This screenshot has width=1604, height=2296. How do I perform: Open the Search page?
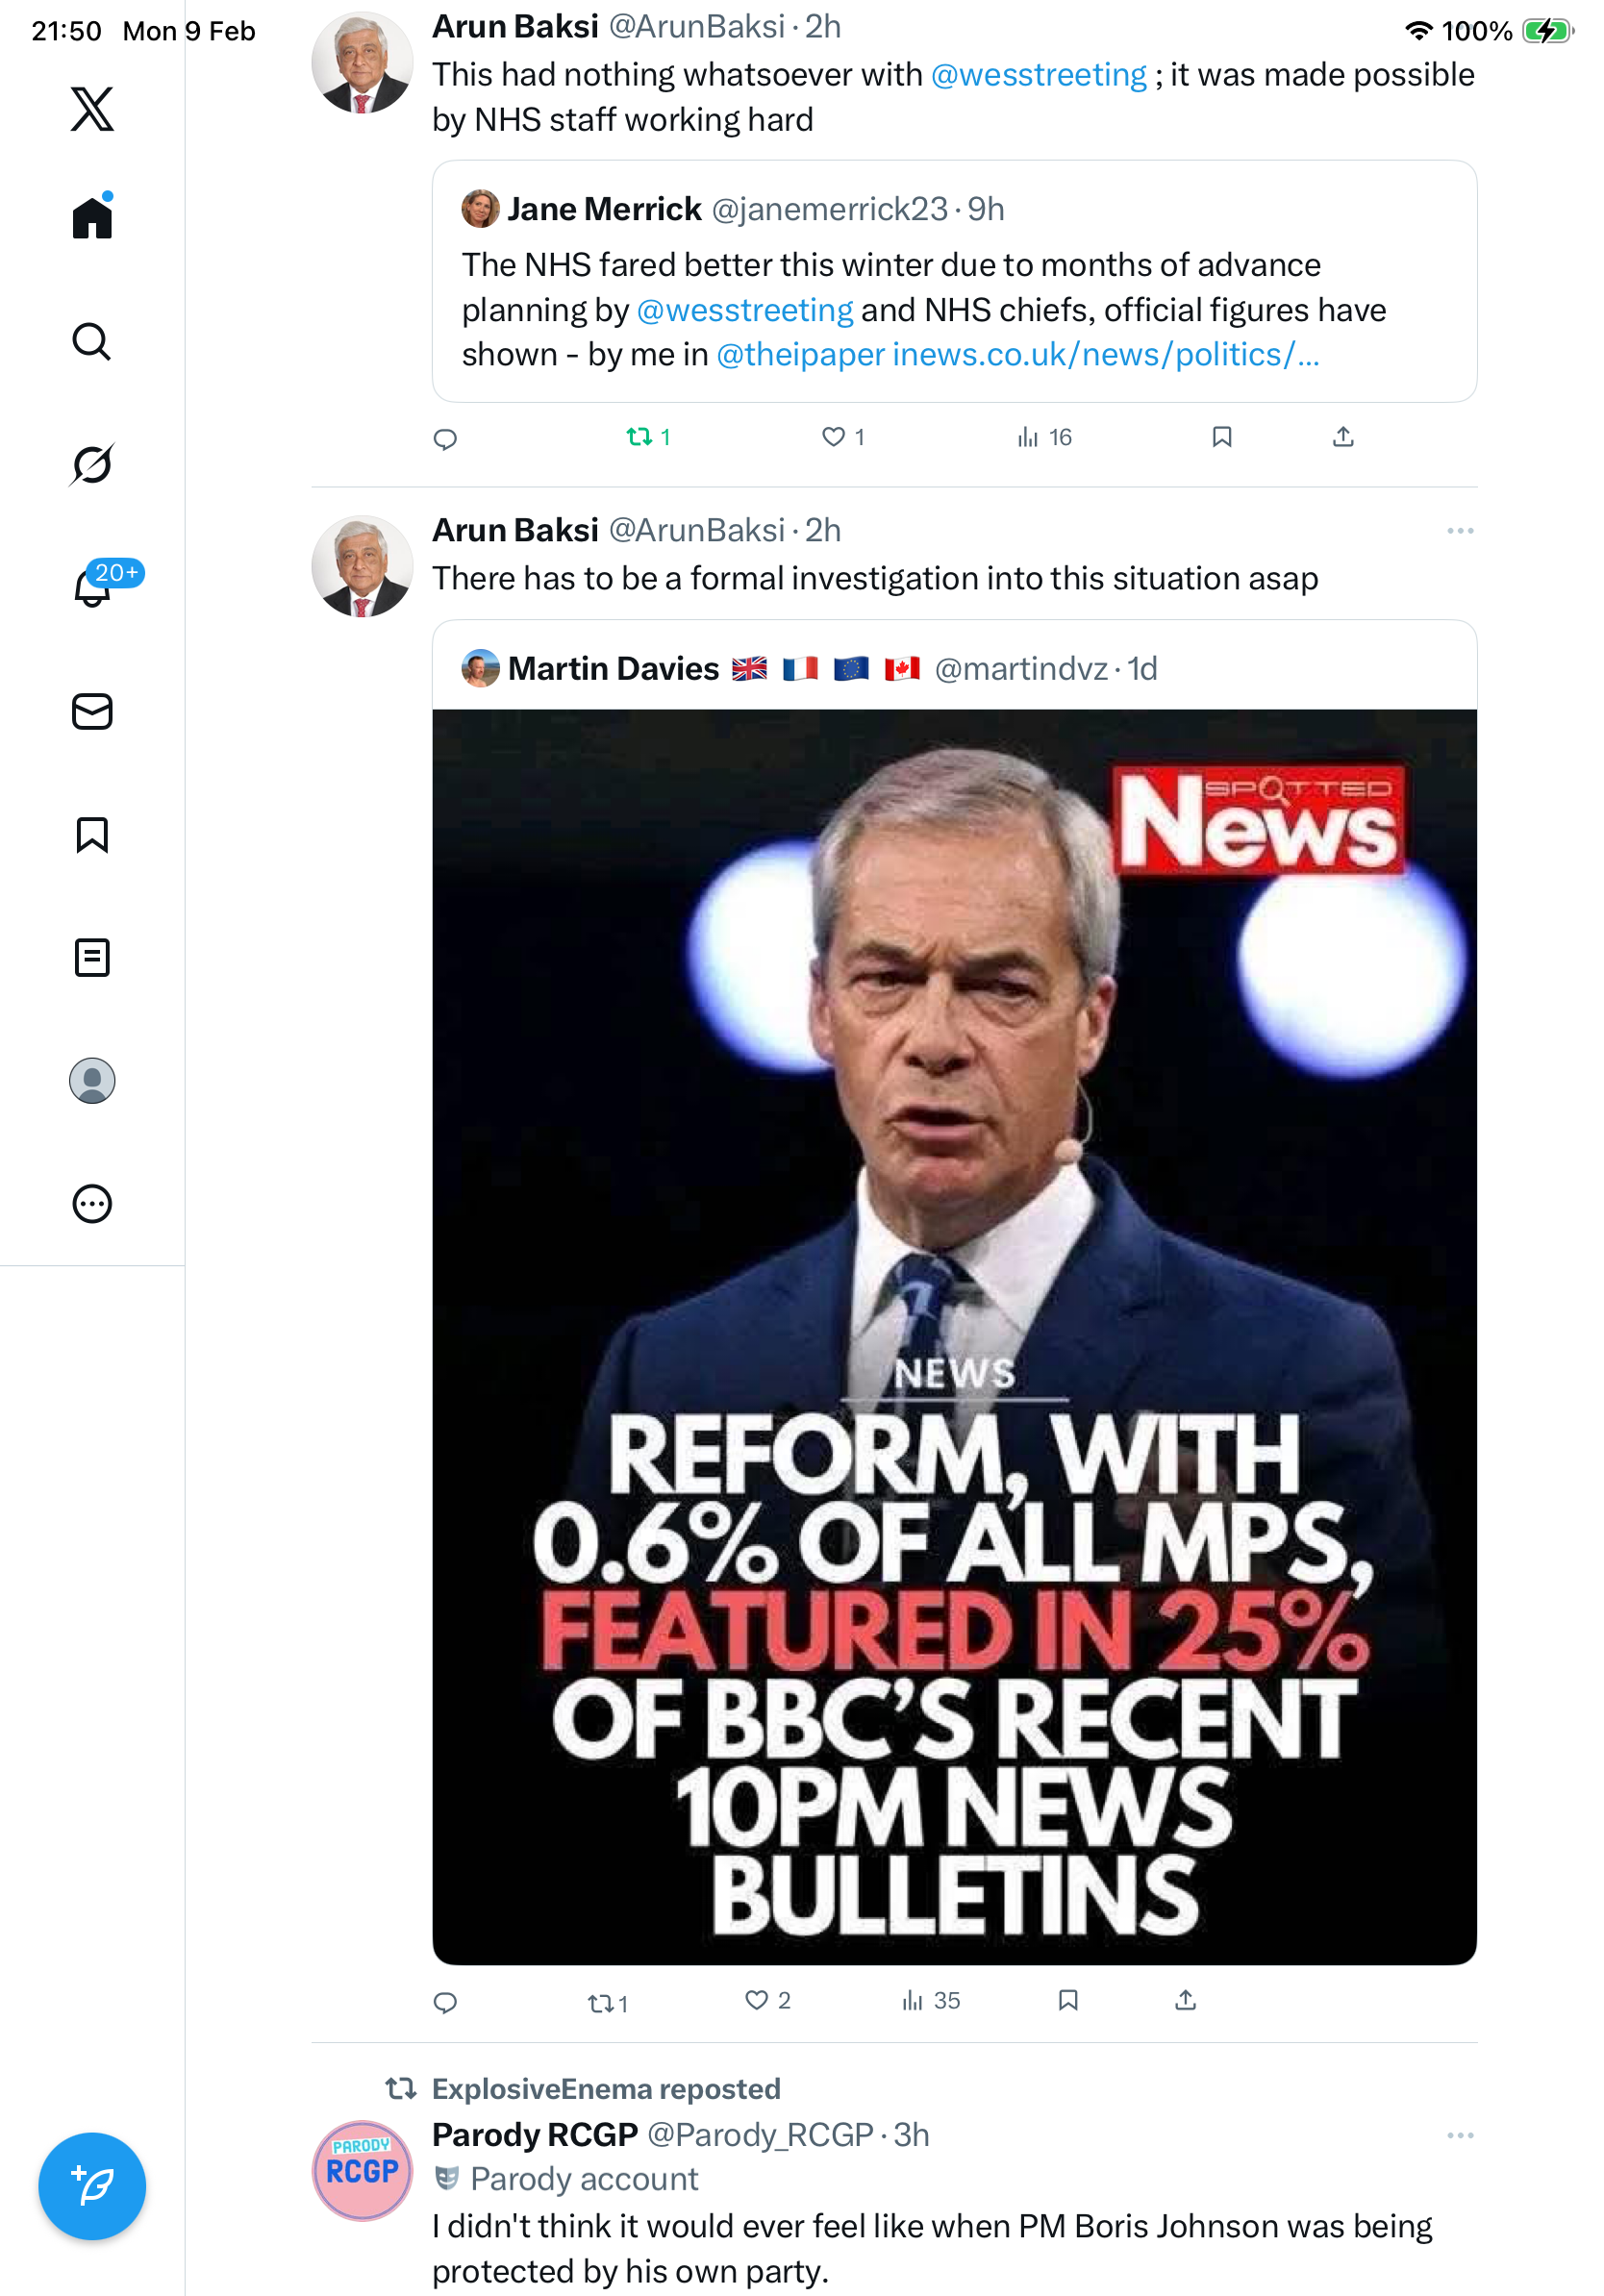point(92,342)
